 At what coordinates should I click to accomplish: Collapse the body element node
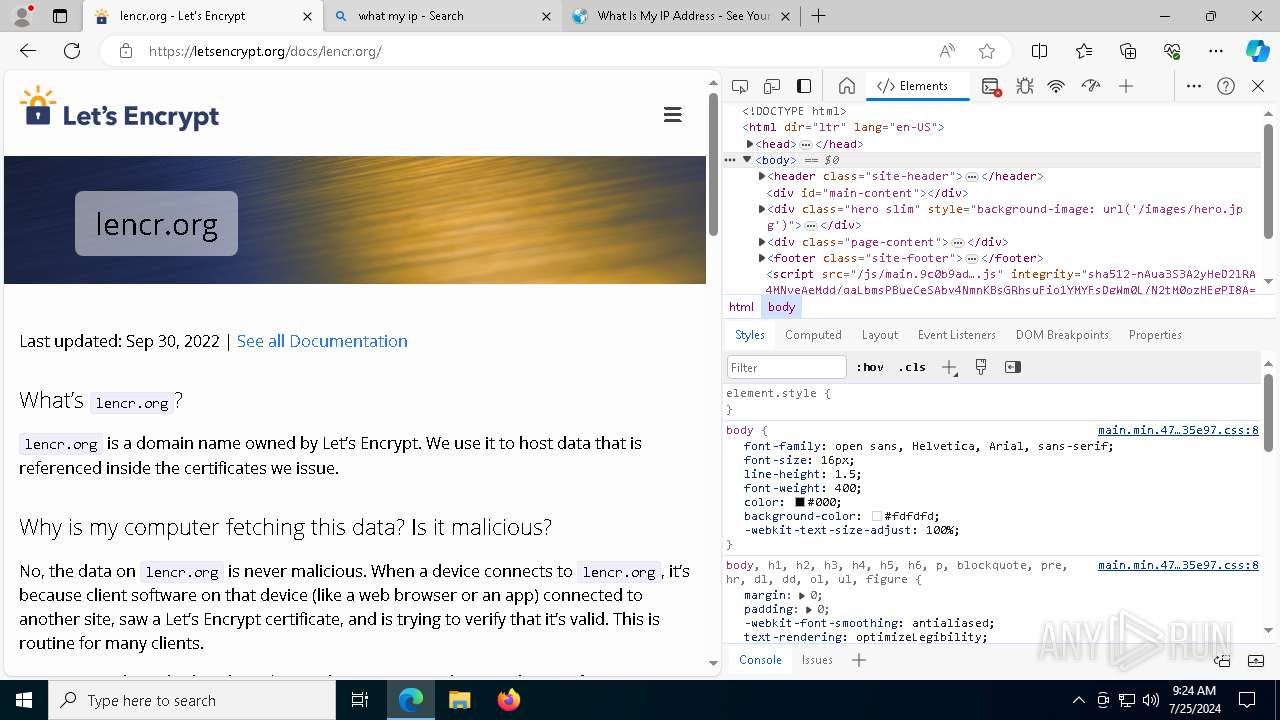tap(746, 160)
